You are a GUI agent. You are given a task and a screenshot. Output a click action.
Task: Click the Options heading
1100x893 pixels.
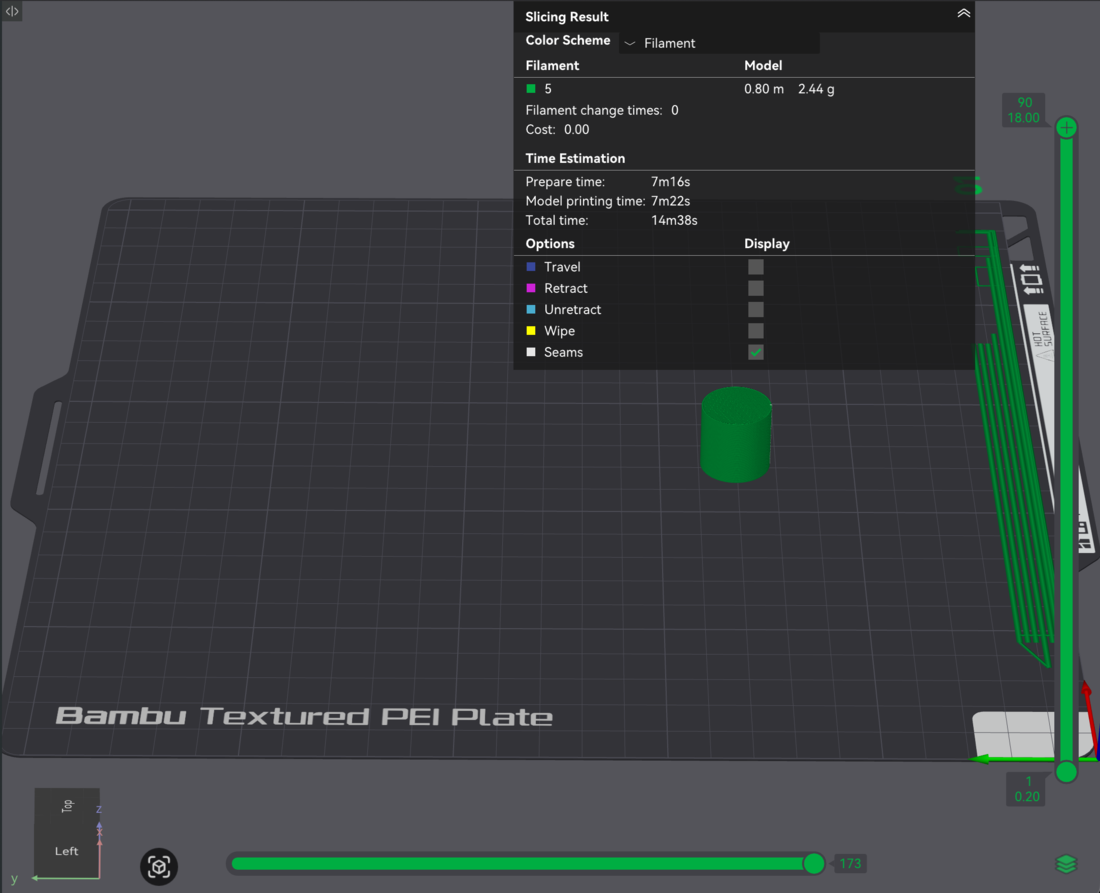[x=550, y=243]
